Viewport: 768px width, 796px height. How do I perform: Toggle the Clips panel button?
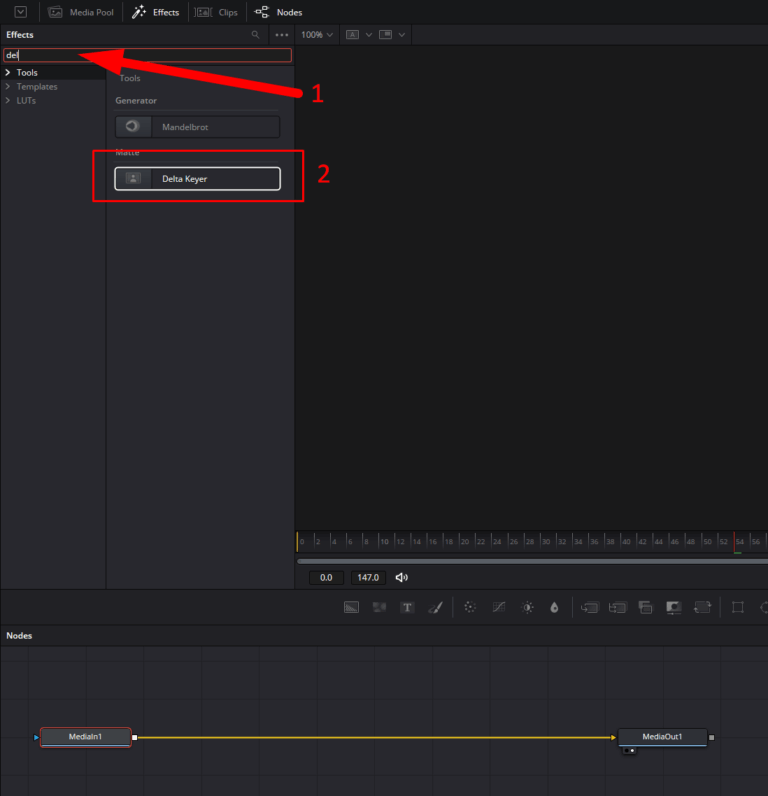pyautogui.click(x=216, y=12)
